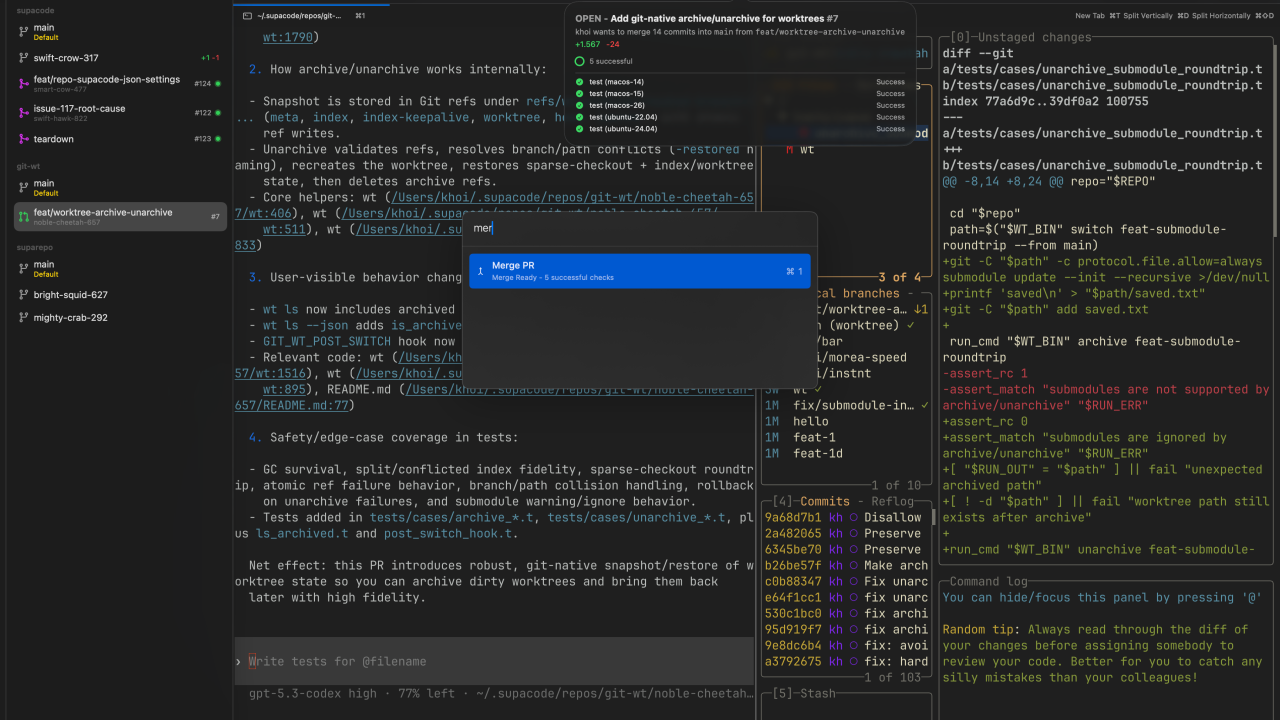Select the swift-crow-317 worktree

tap(121, 58)
